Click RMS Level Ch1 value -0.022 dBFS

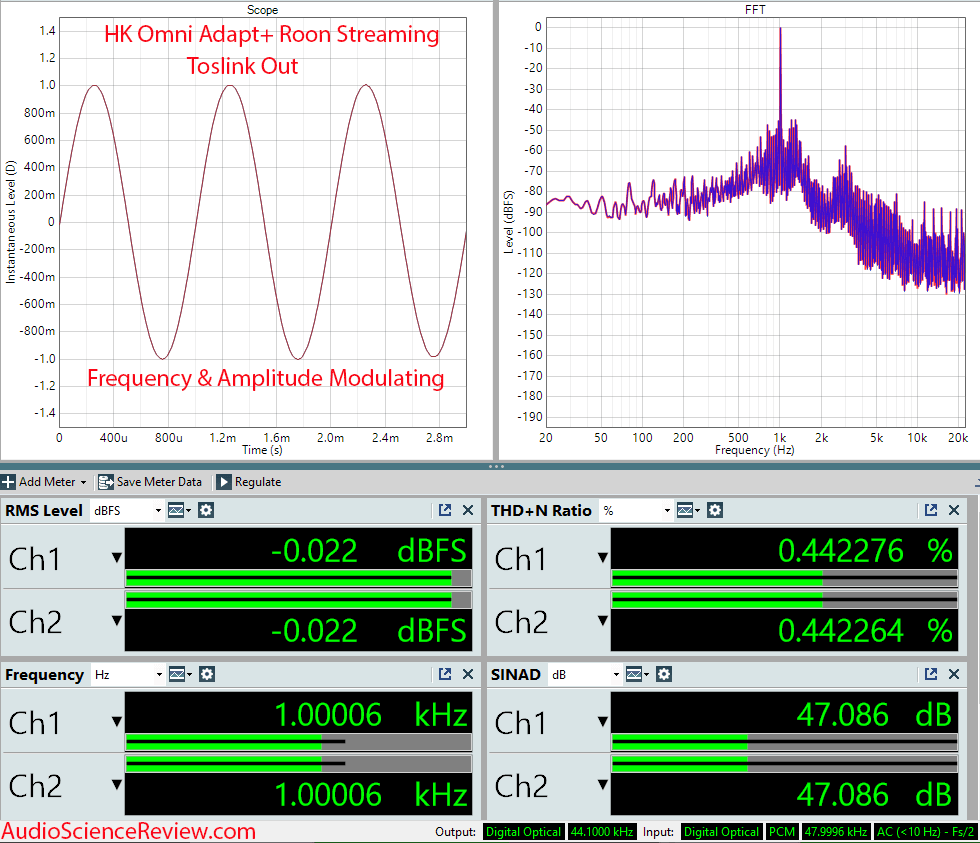tap(369, 551)
